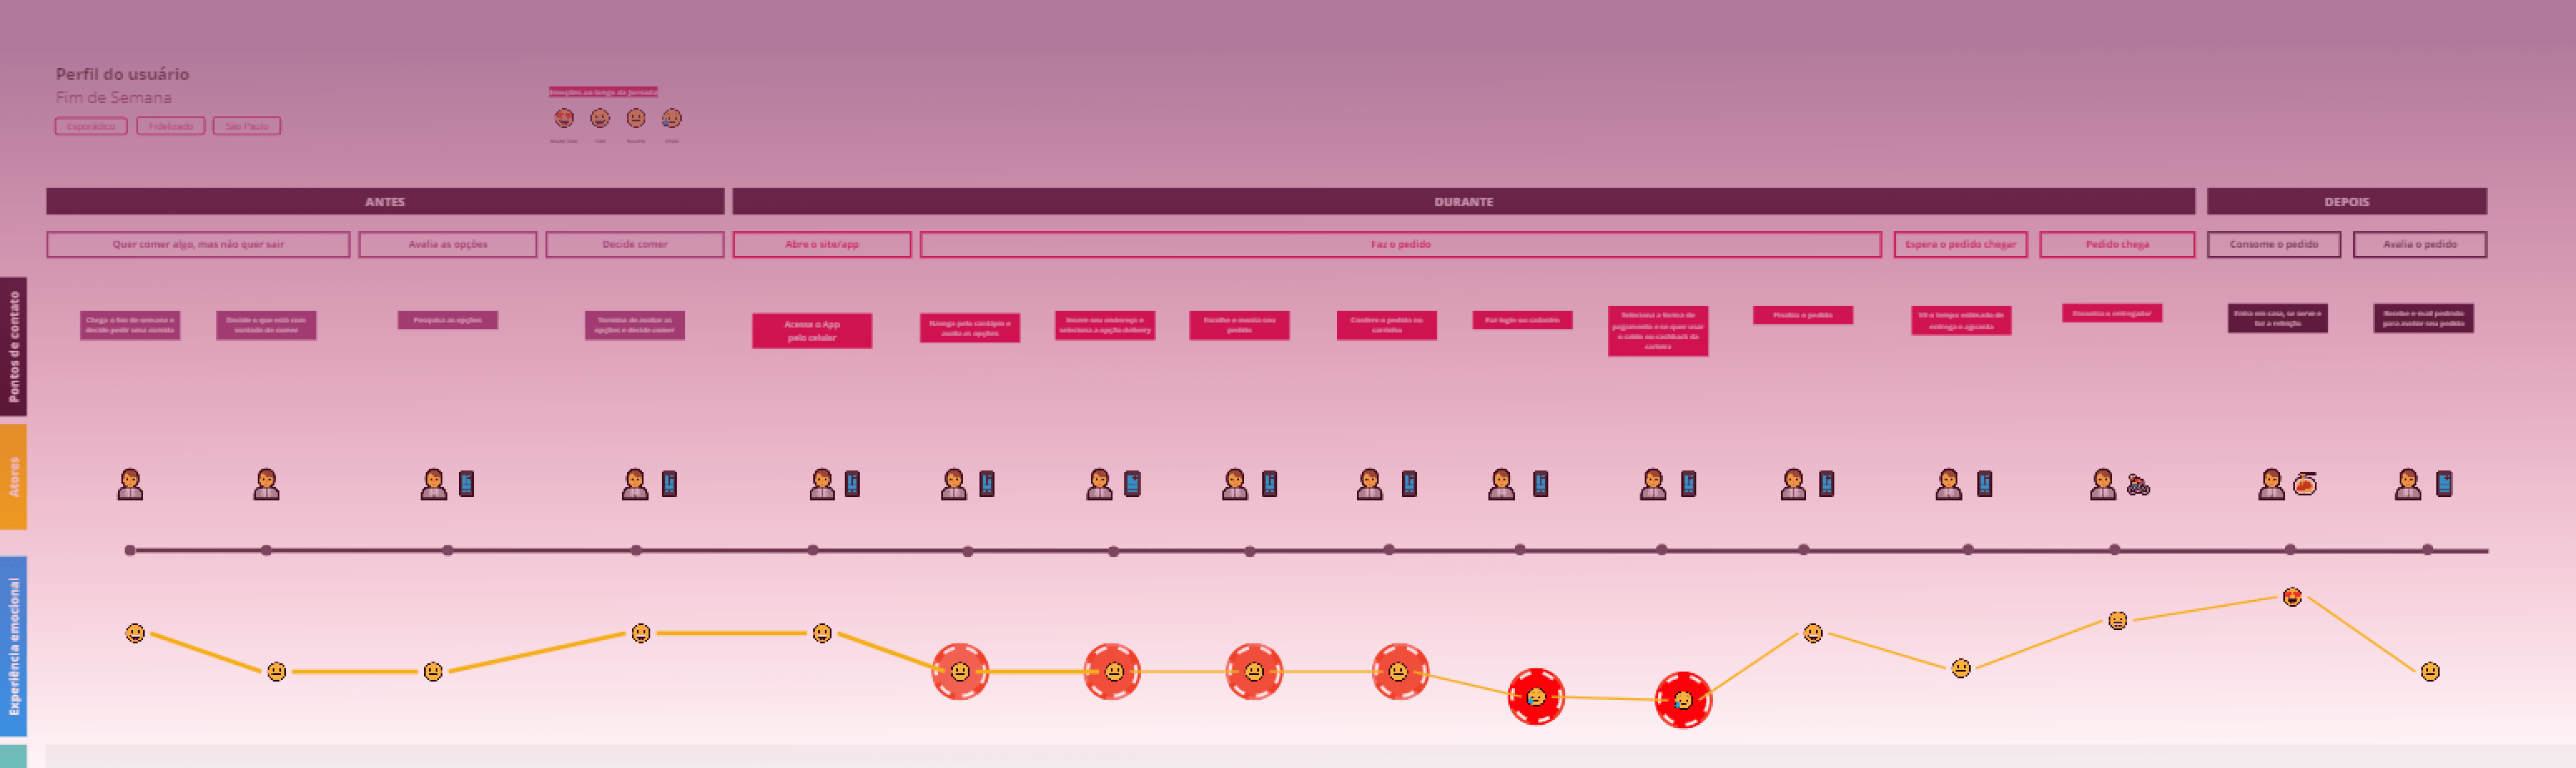This screenshot has width=2576, height=768.
Task: Click the 'Encontra o entregador' sticky note
Action: (x=2112, y=313)
